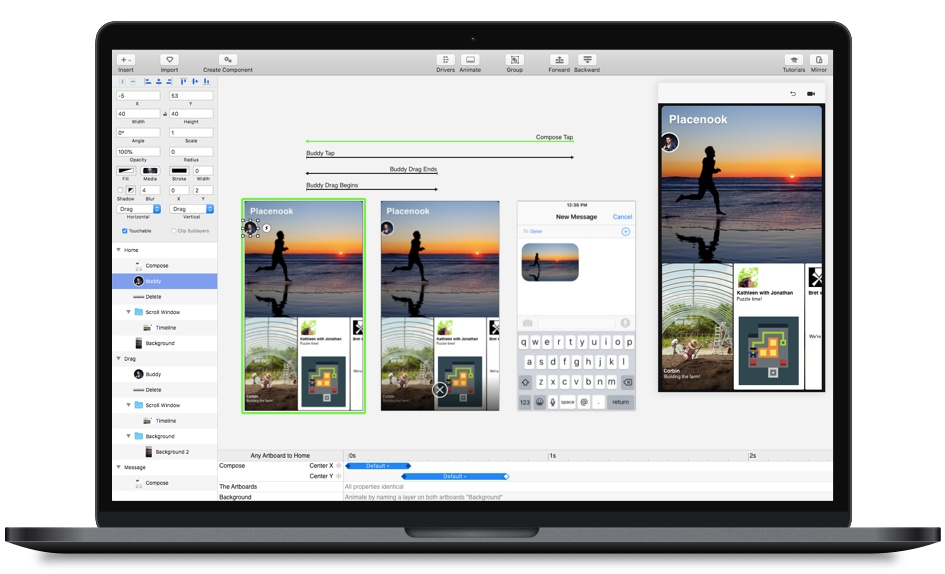Click the Create Component icon

pos(228,60)
